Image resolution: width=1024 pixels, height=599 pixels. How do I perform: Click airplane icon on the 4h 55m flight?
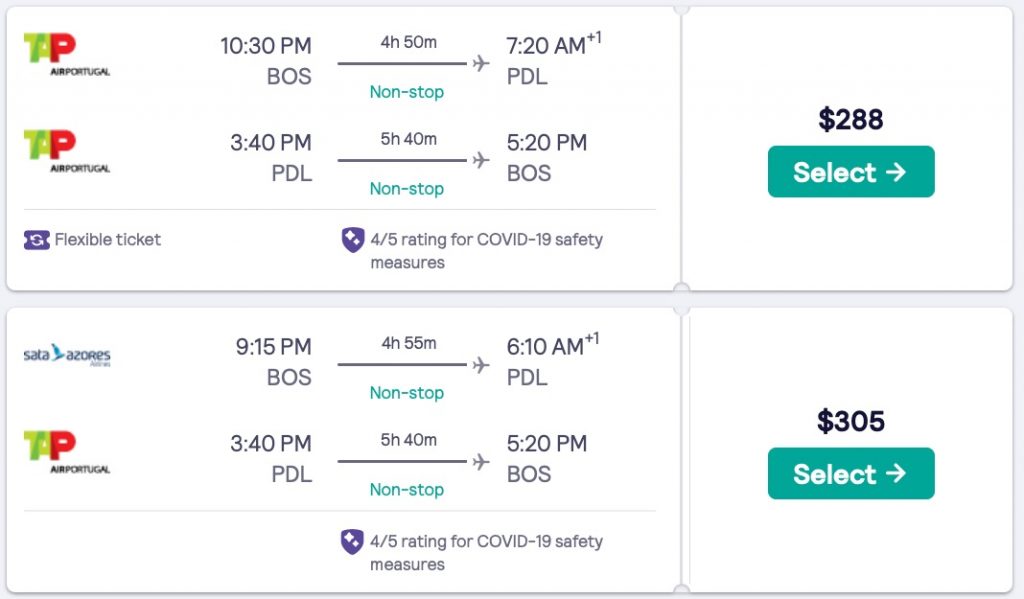(x=481, y=365)
